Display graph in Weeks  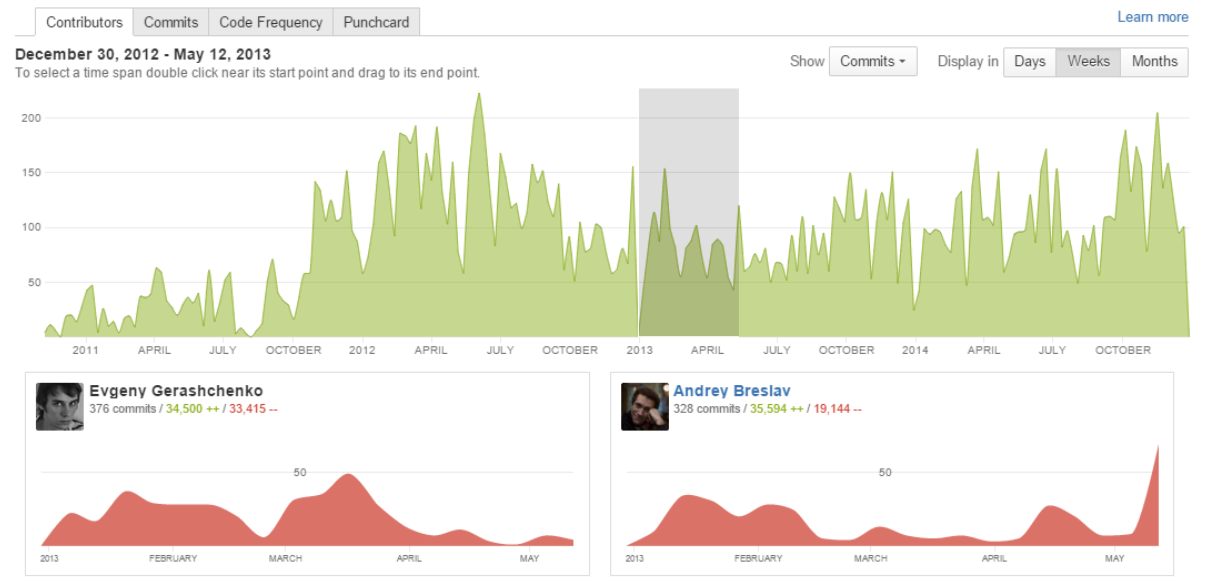point(1088,61)
